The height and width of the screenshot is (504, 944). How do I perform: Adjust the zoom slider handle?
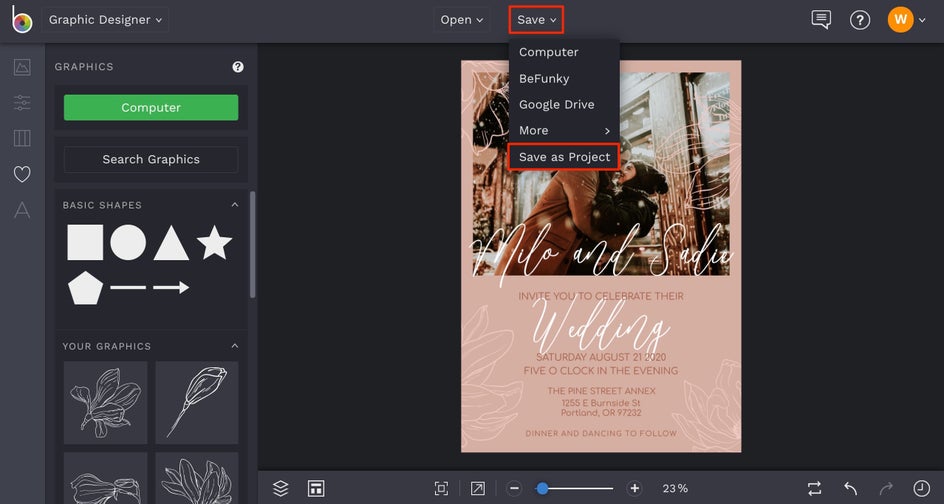[x=542, y=488]
